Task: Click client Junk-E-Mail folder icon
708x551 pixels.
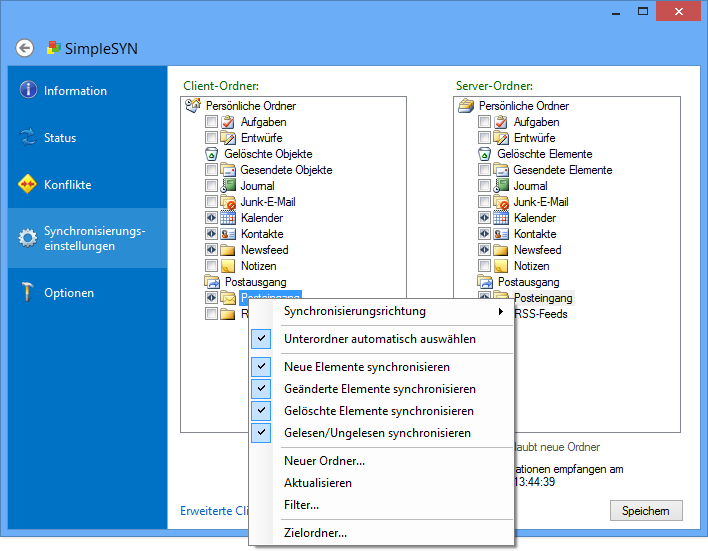Action: point(228,202)
